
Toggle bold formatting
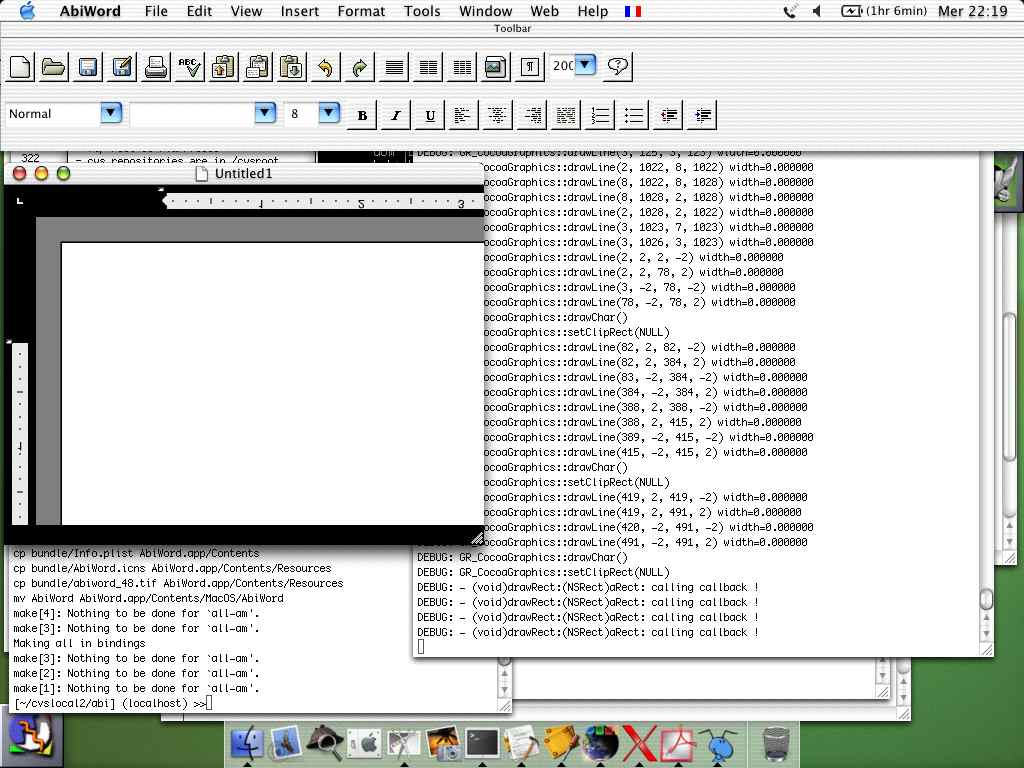362,116
